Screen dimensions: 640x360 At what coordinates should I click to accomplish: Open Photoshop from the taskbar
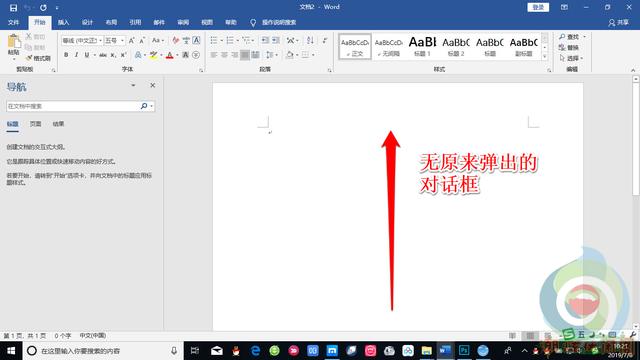464,351
